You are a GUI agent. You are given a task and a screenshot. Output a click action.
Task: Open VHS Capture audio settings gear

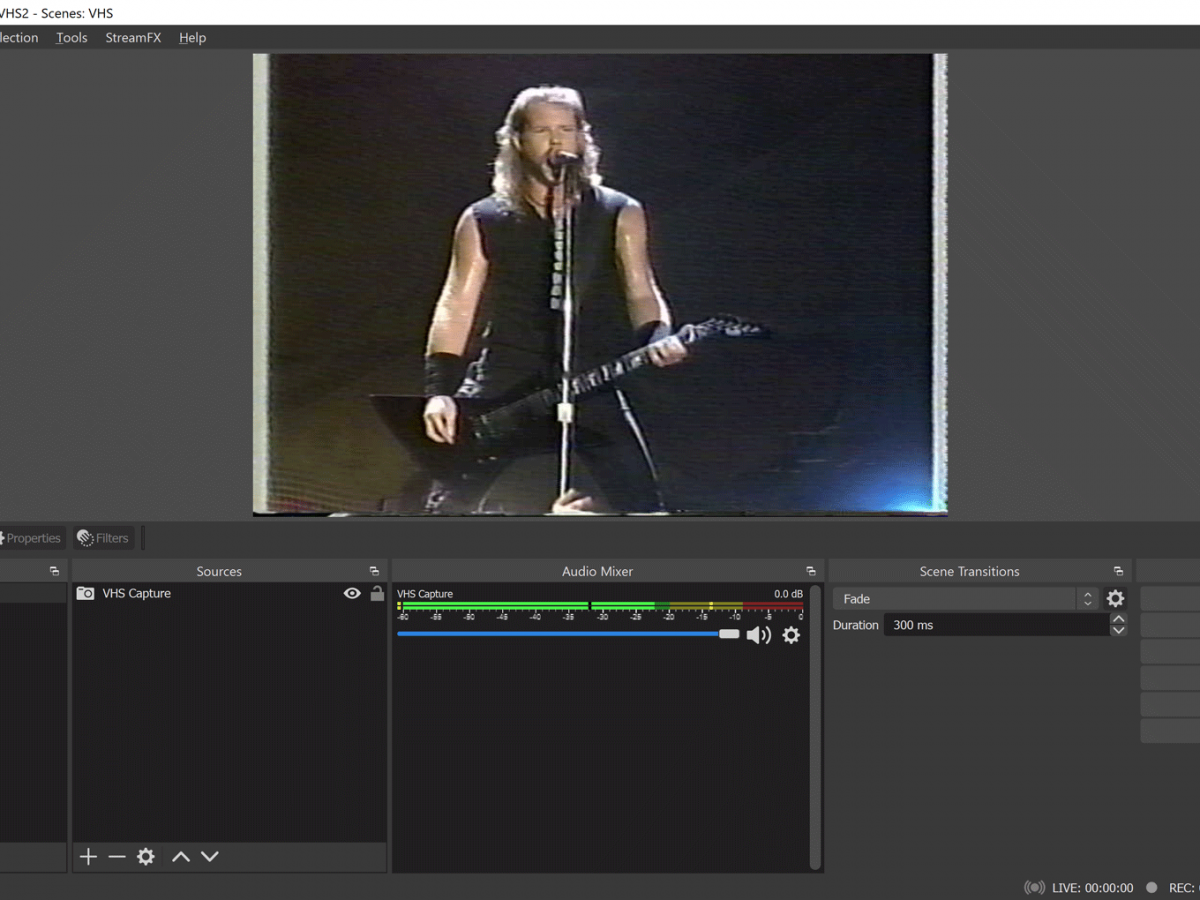coord(791,635)
